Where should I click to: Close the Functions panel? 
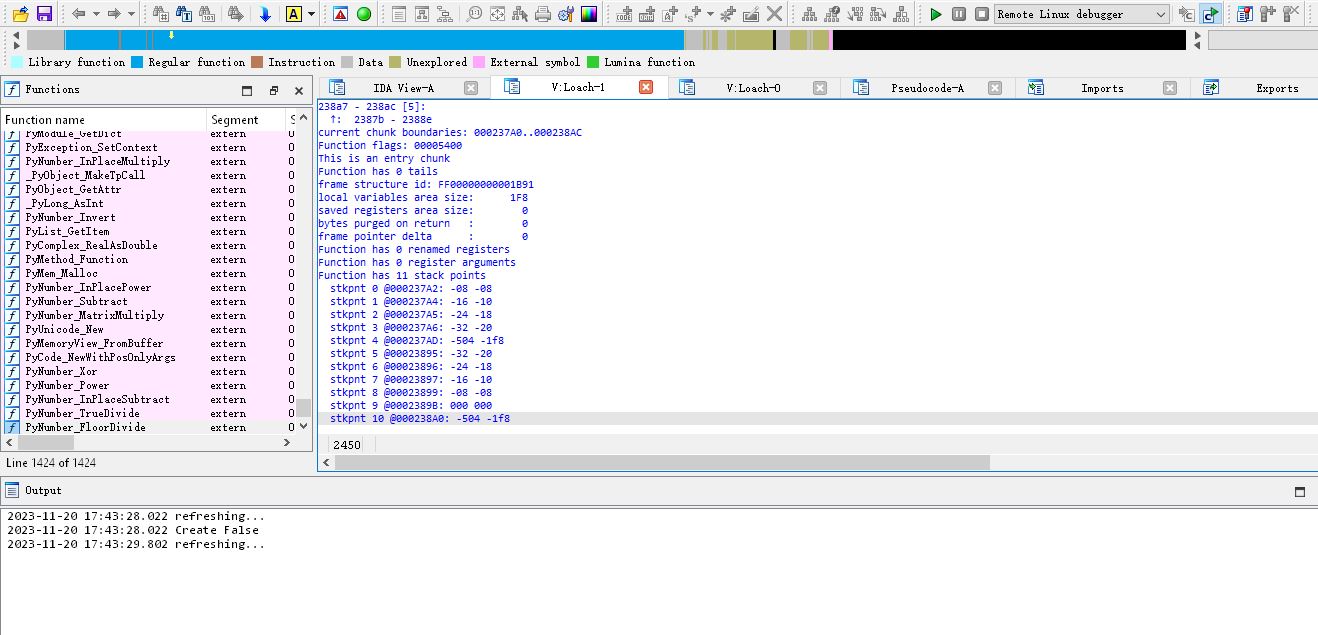click(298, 90)
